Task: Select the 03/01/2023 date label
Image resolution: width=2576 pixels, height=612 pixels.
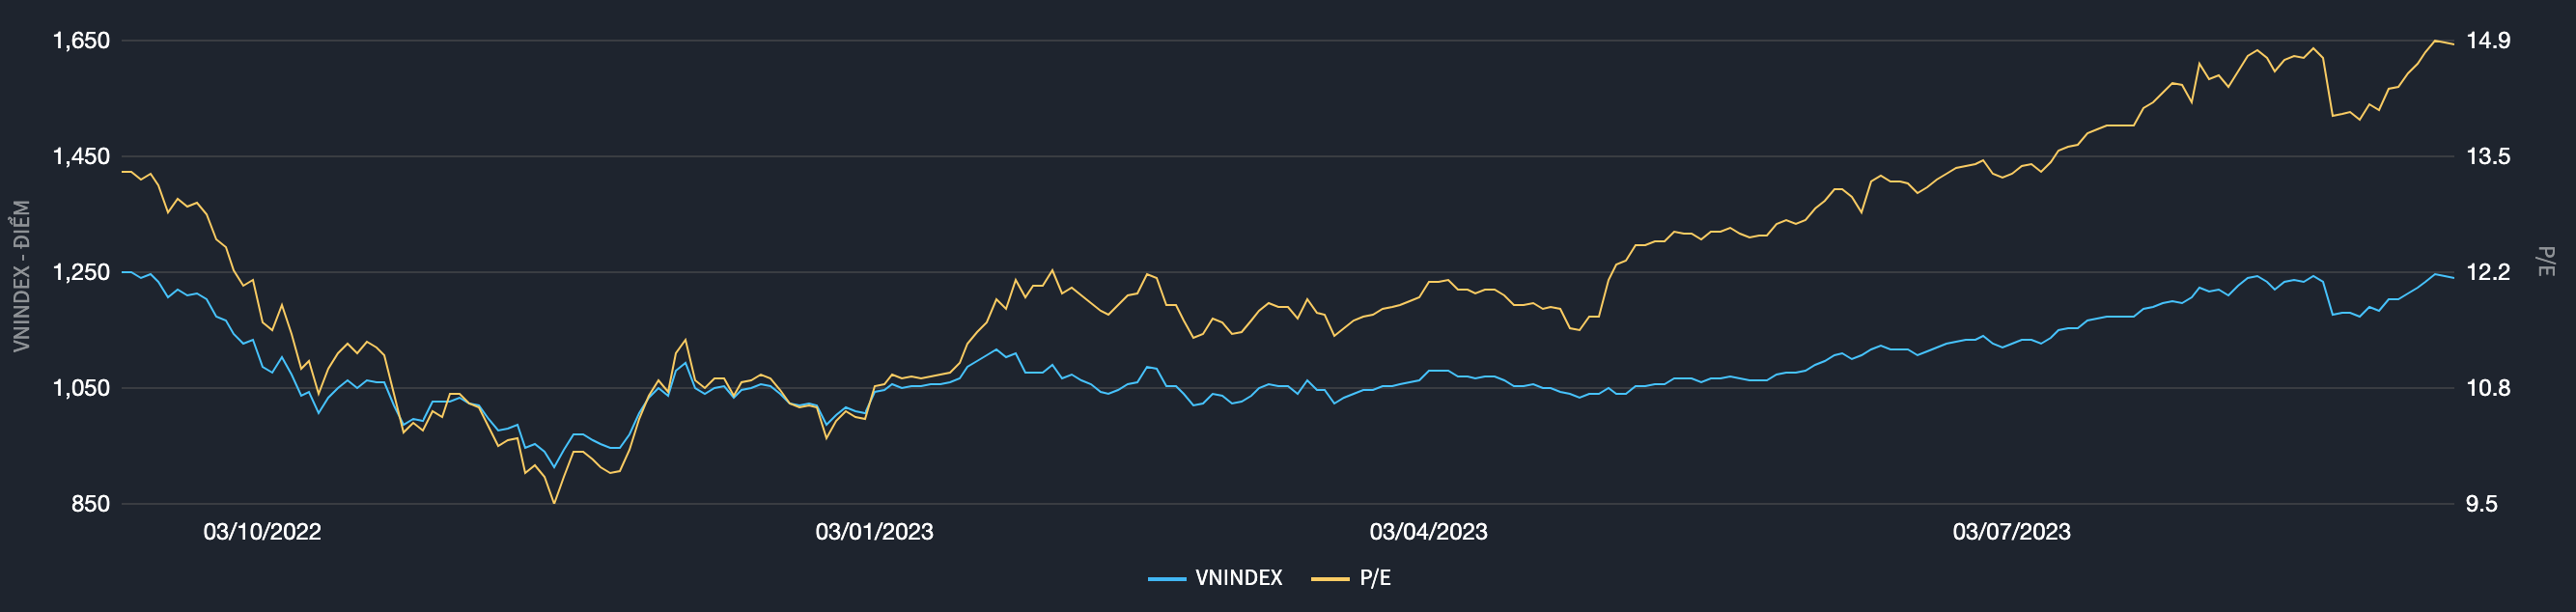Action: (x=874, y=532)
